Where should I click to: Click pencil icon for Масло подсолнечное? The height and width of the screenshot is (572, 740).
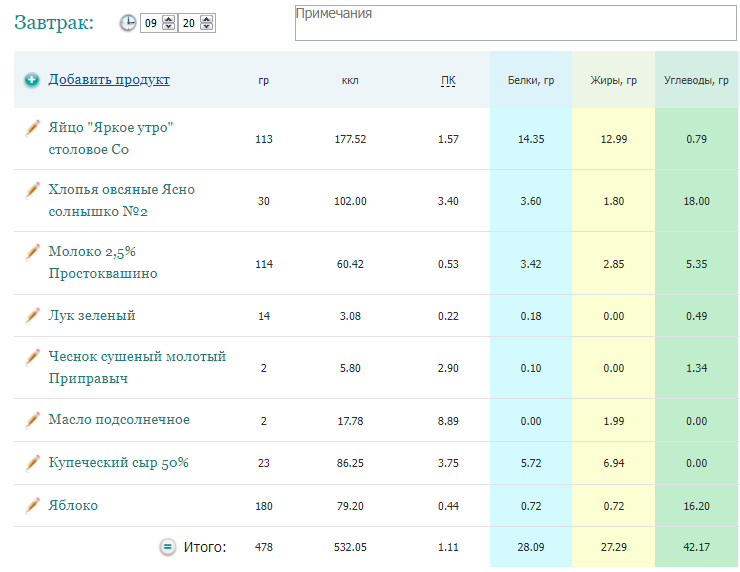pyautogui.click(x=32, y=420)
